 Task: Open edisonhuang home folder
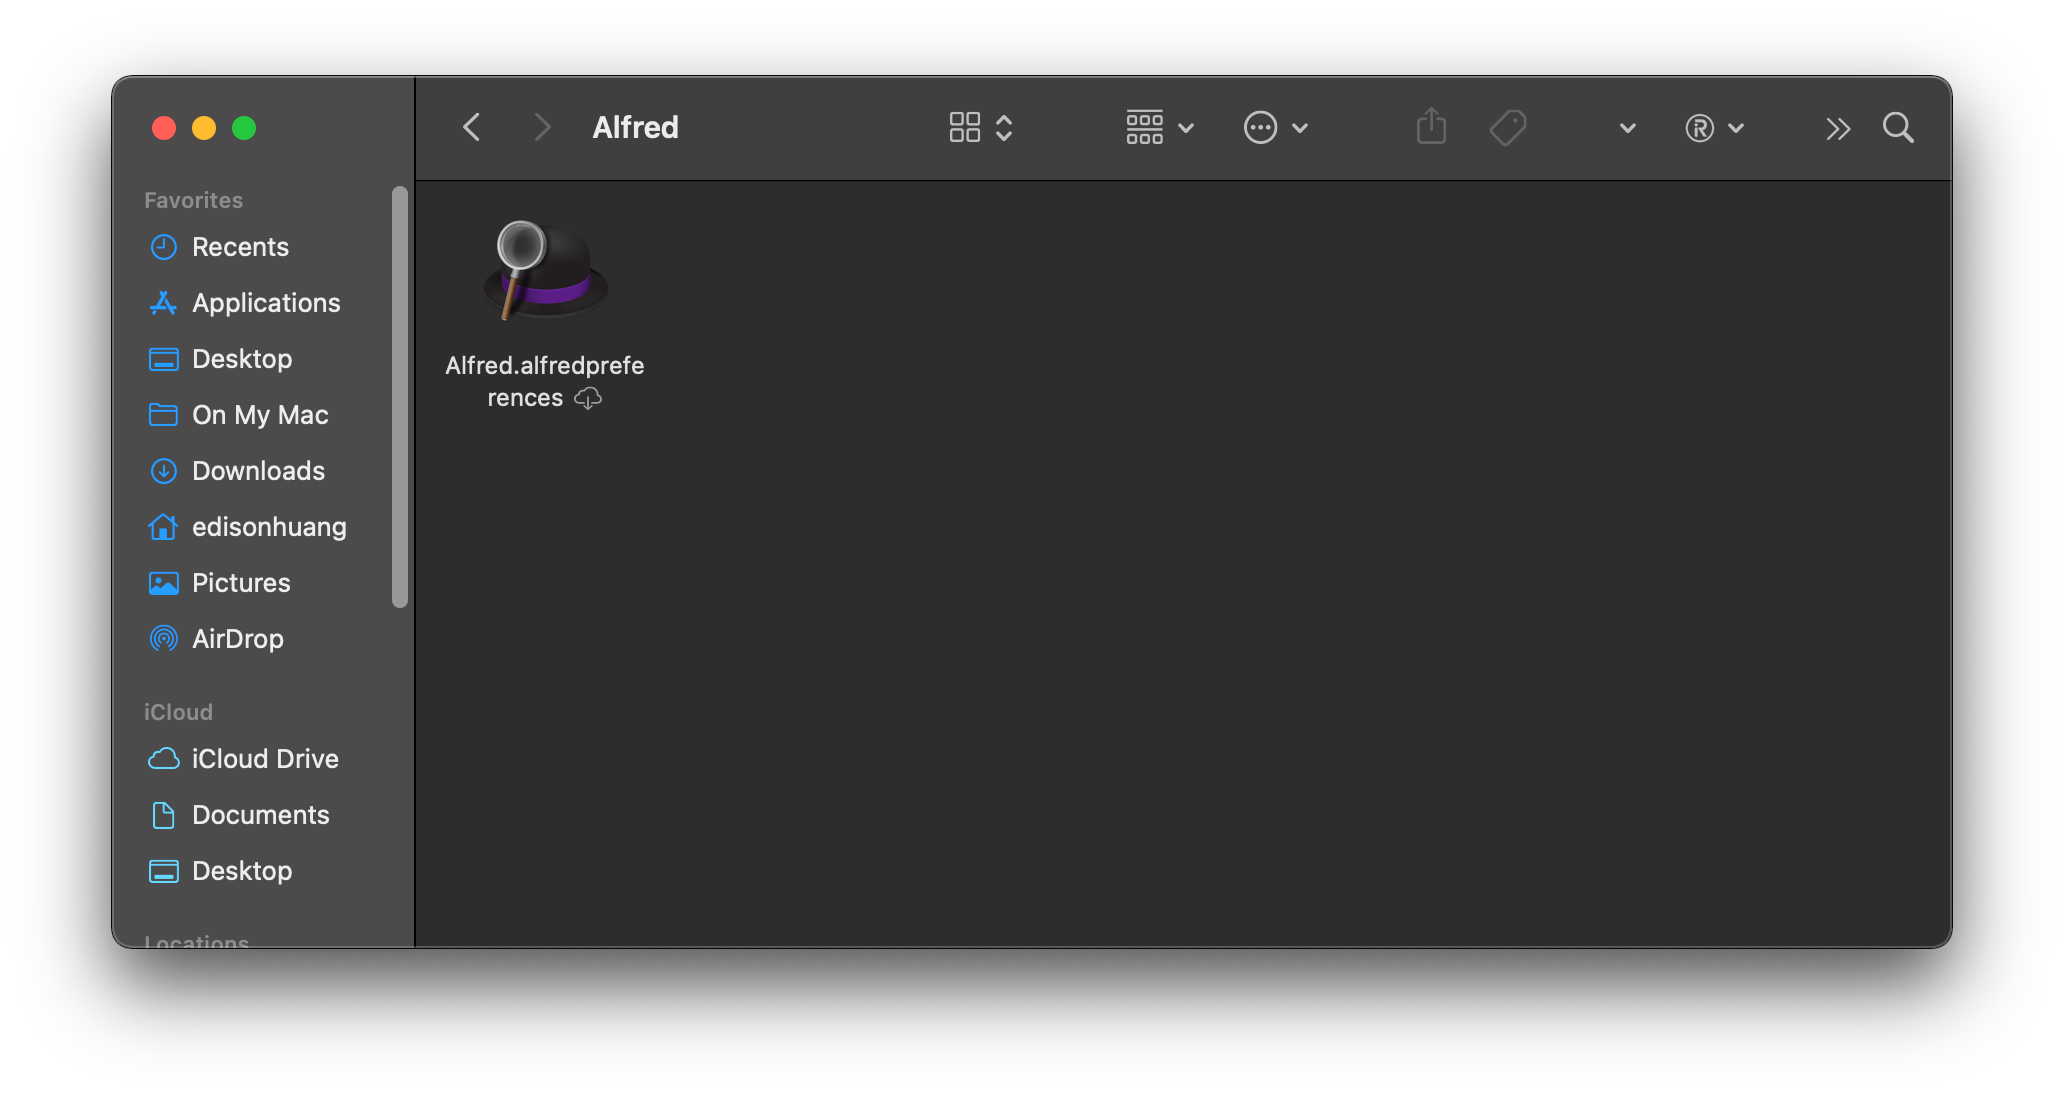pyautogui.click(x=269, y=527)
